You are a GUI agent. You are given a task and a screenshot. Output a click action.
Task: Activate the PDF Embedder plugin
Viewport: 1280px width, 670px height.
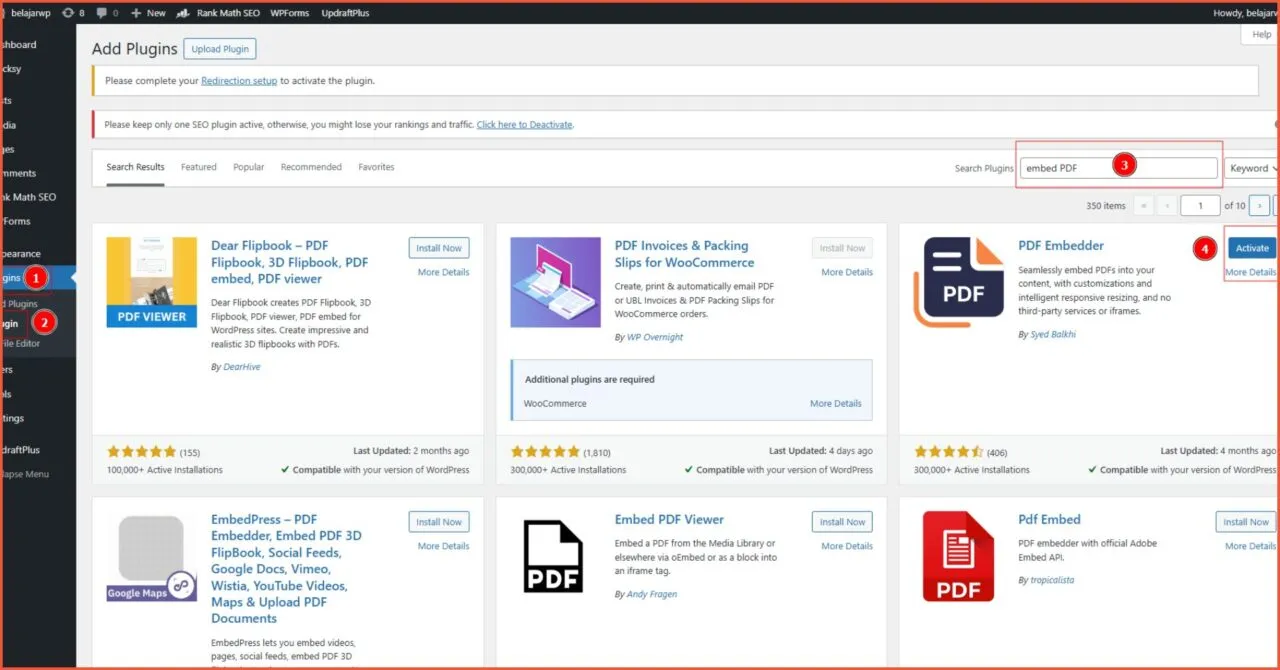(x=1251, y=247)
